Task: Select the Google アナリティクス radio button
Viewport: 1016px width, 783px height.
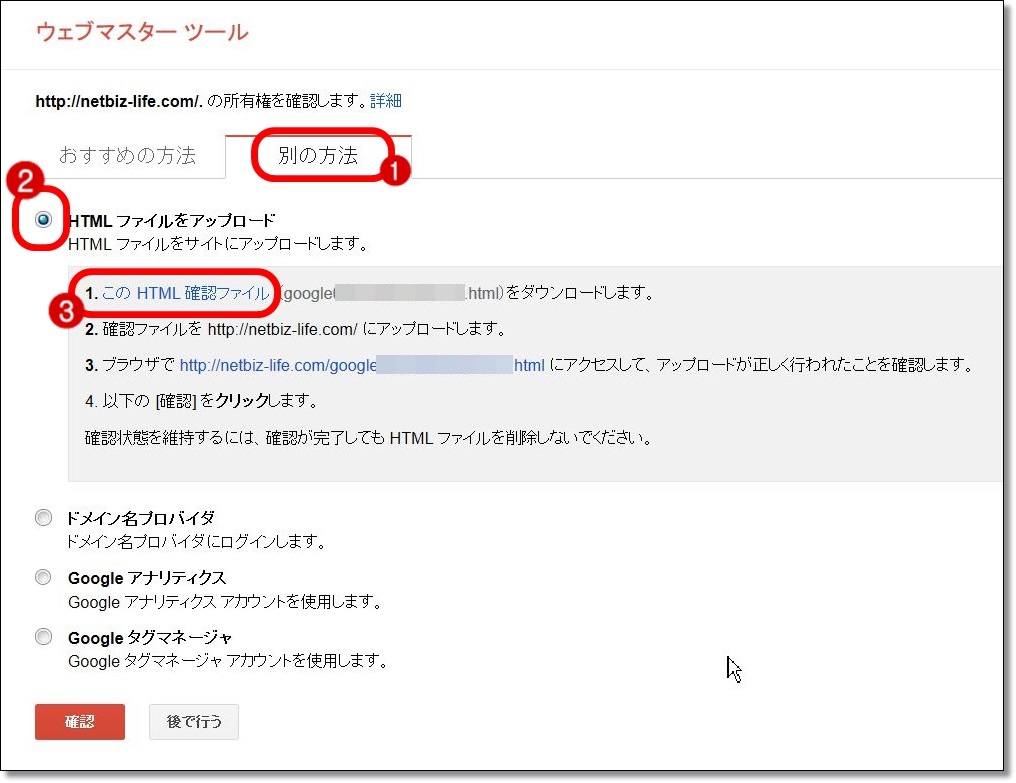Action: click(43, 577)
